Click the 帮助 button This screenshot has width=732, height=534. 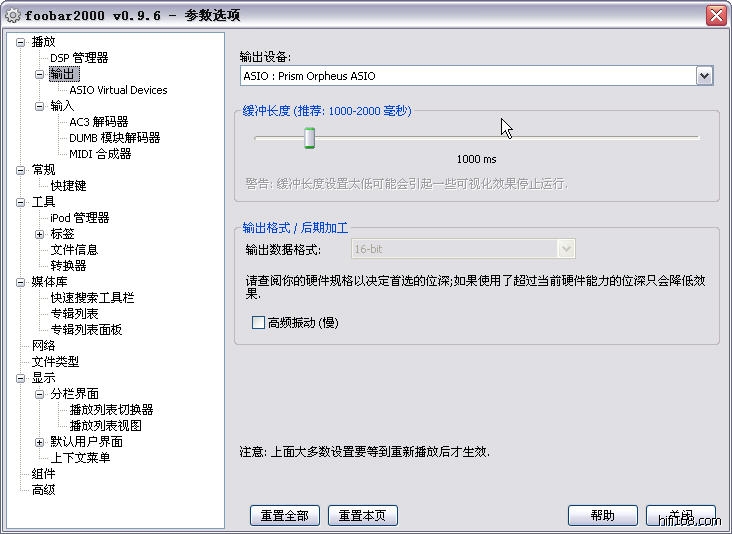point(602,516)
